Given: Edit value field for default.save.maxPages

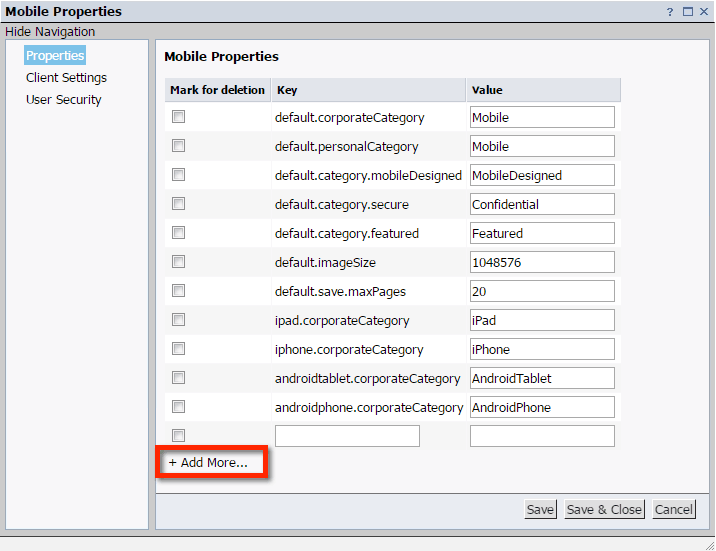Looking at the screenshot, I should (542, 291).
